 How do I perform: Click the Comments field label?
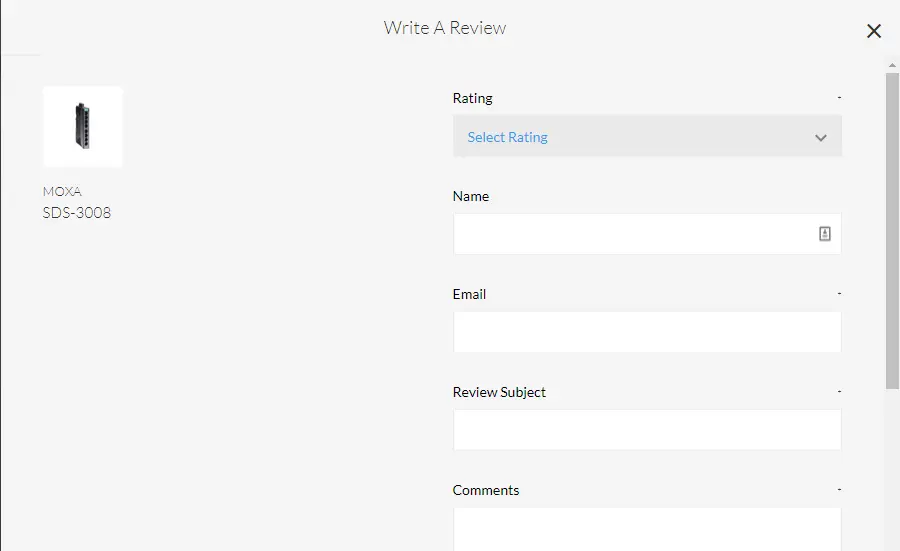486,490
